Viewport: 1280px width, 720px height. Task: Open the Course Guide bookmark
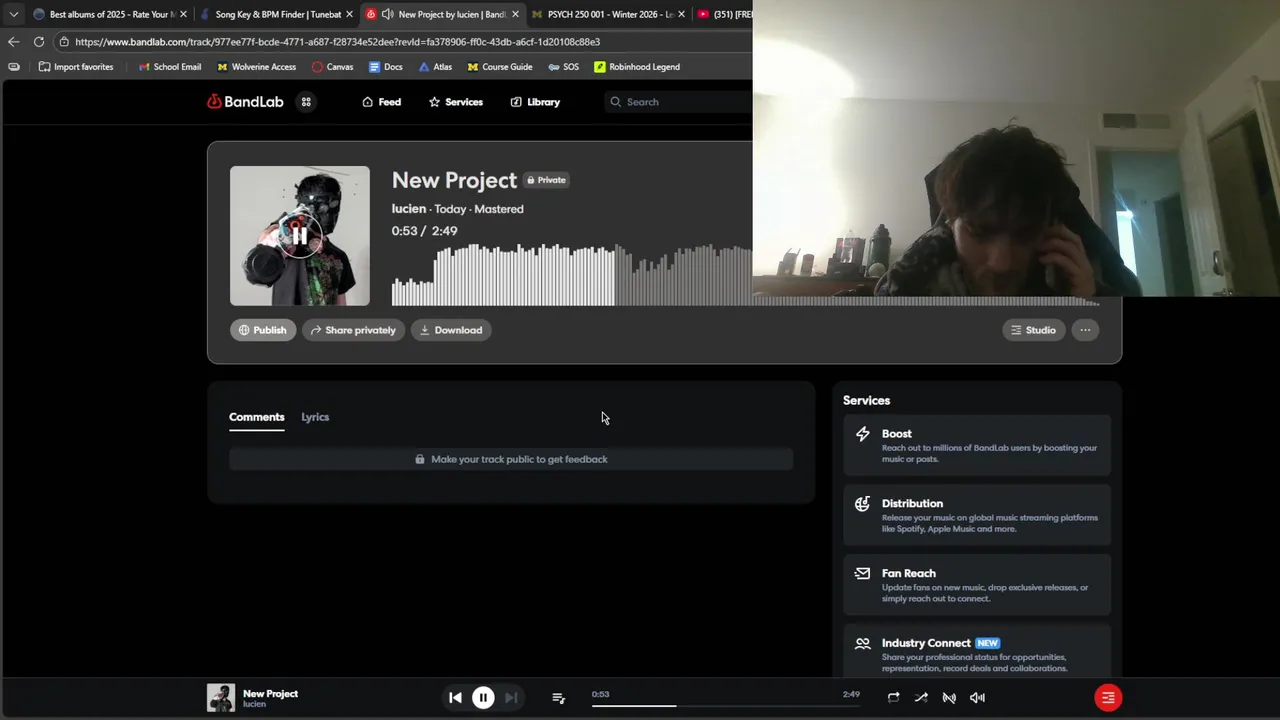point(499,67)
